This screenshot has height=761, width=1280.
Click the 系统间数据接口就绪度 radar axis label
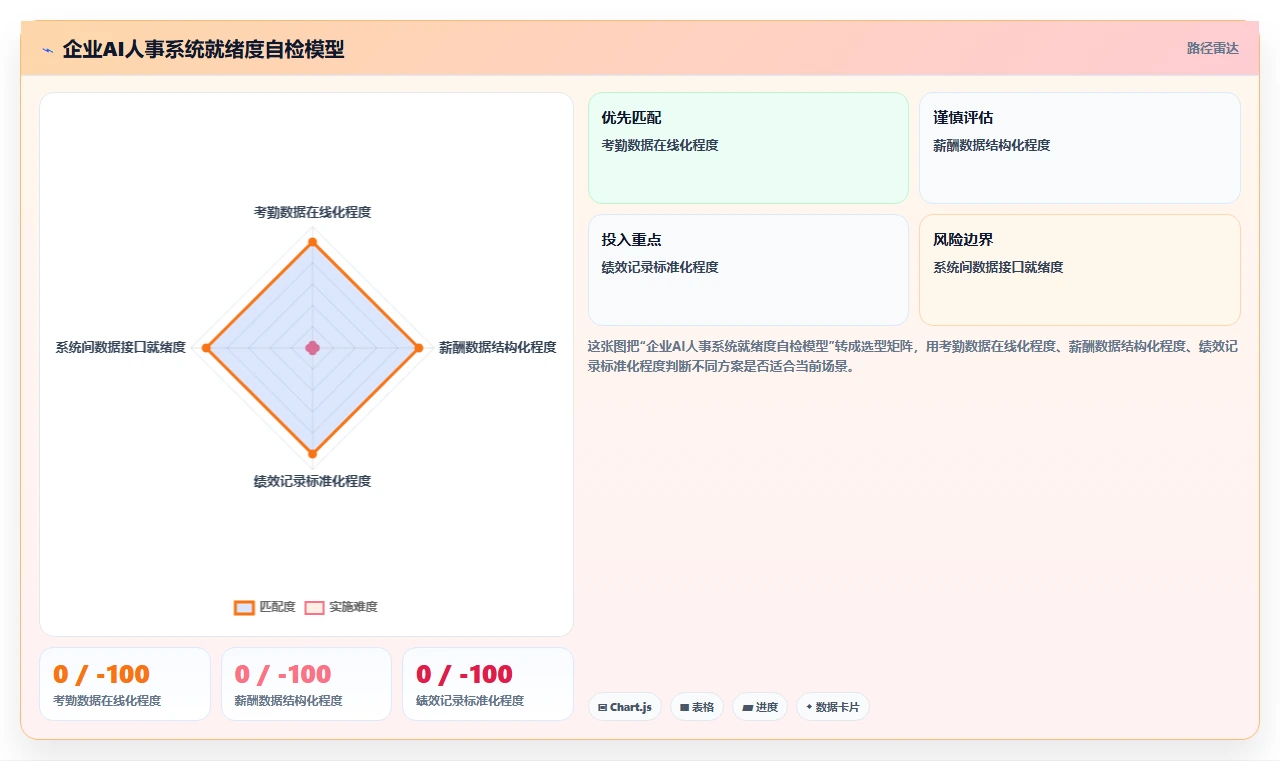coord(120,347)
